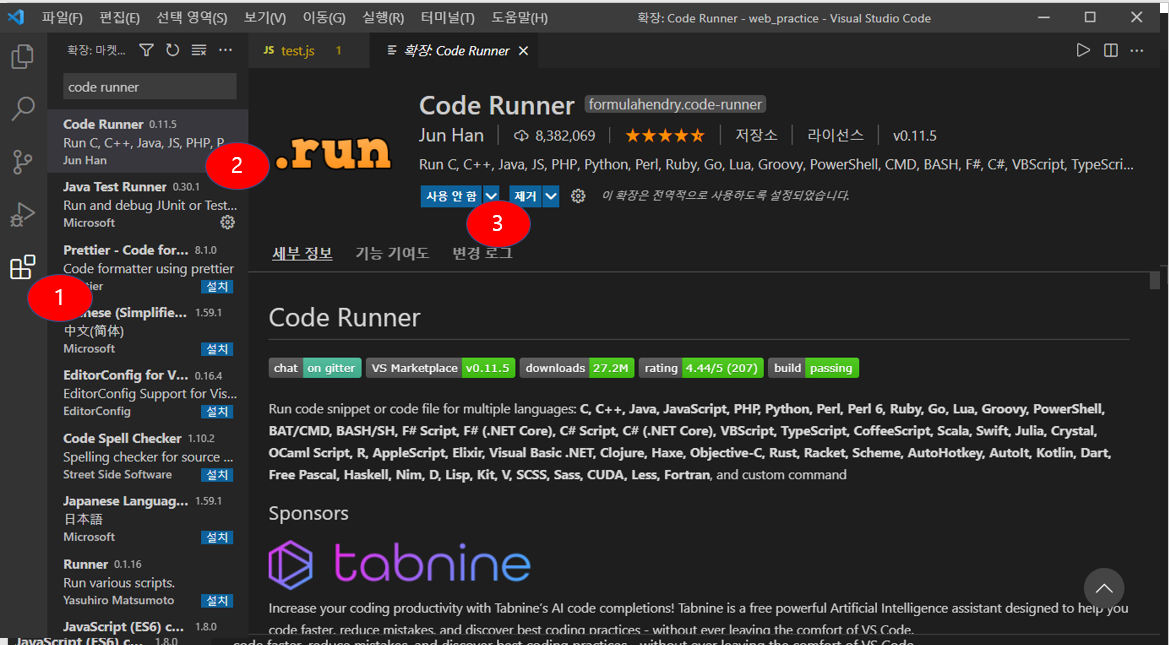Open the 실행(R) menu

point(382,18)
